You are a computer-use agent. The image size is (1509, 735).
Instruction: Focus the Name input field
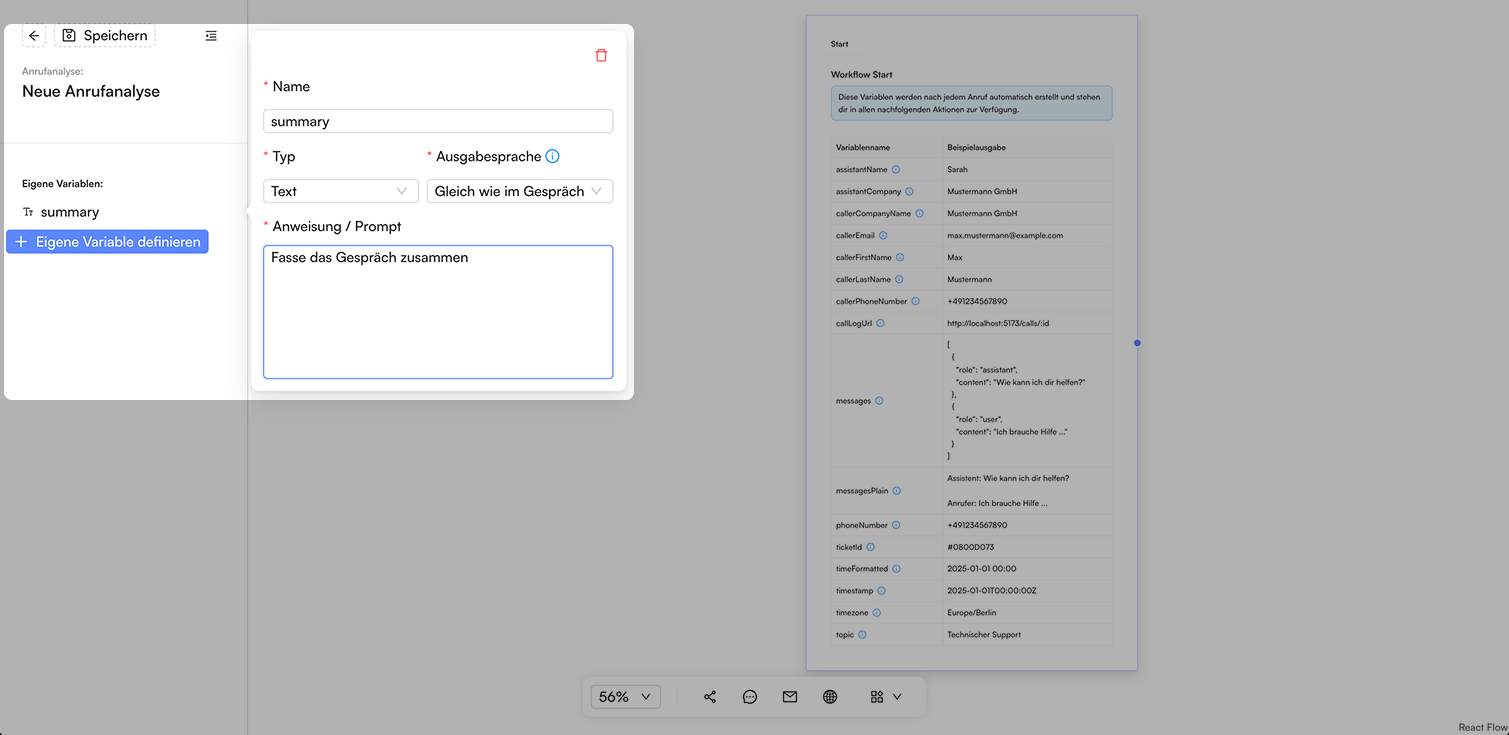(438, 121)
